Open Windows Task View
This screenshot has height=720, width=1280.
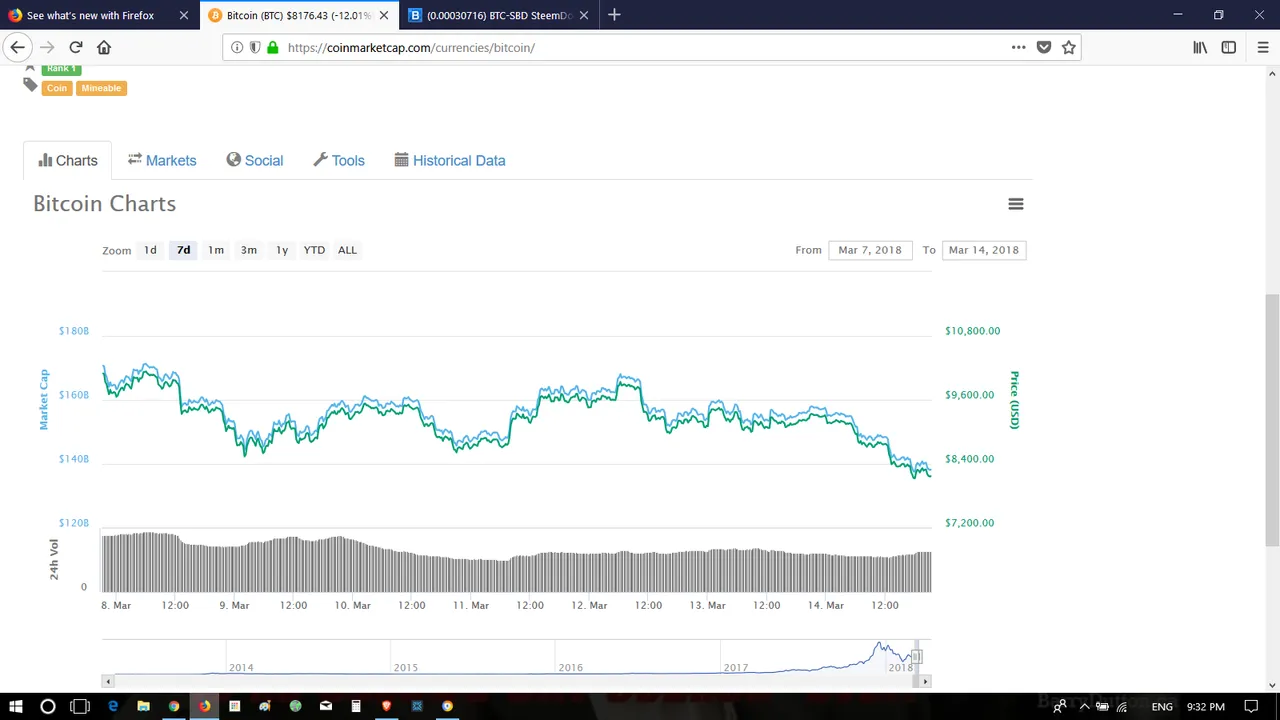pos(80,706)
